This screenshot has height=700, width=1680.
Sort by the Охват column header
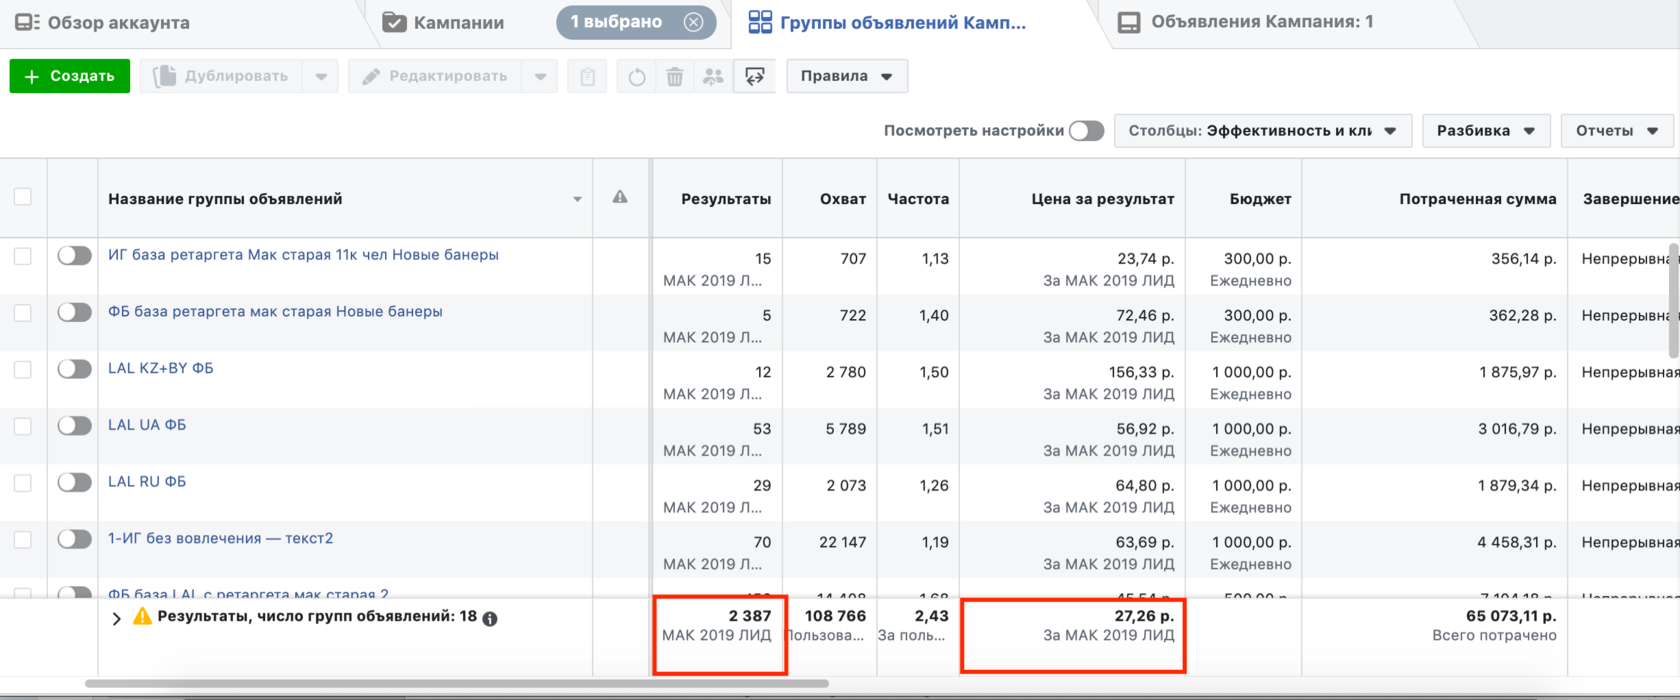point(843,199)
